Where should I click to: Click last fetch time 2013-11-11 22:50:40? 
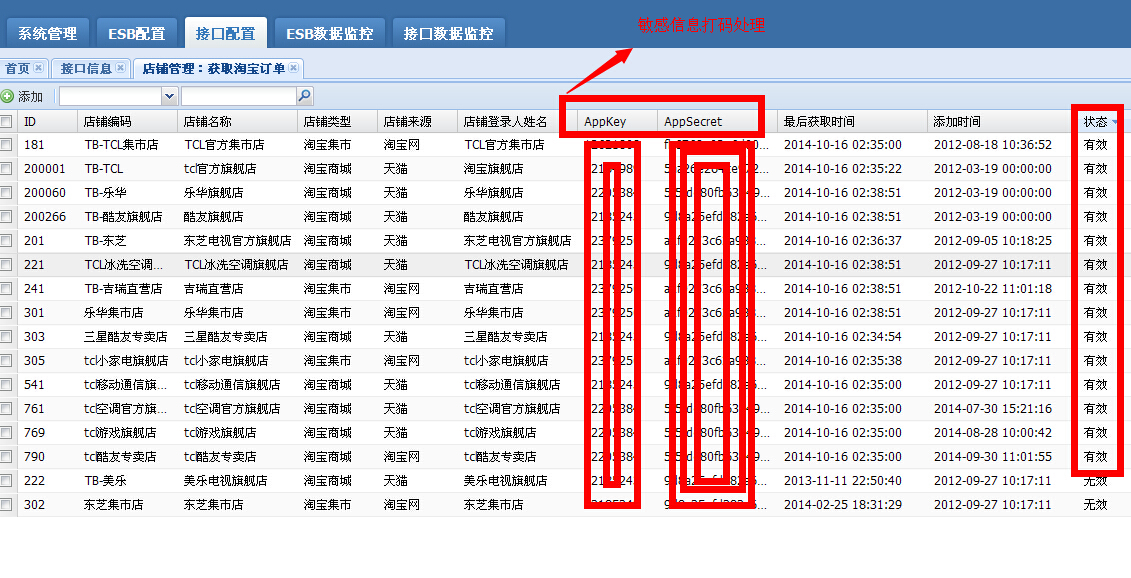[x=842, y=481]
